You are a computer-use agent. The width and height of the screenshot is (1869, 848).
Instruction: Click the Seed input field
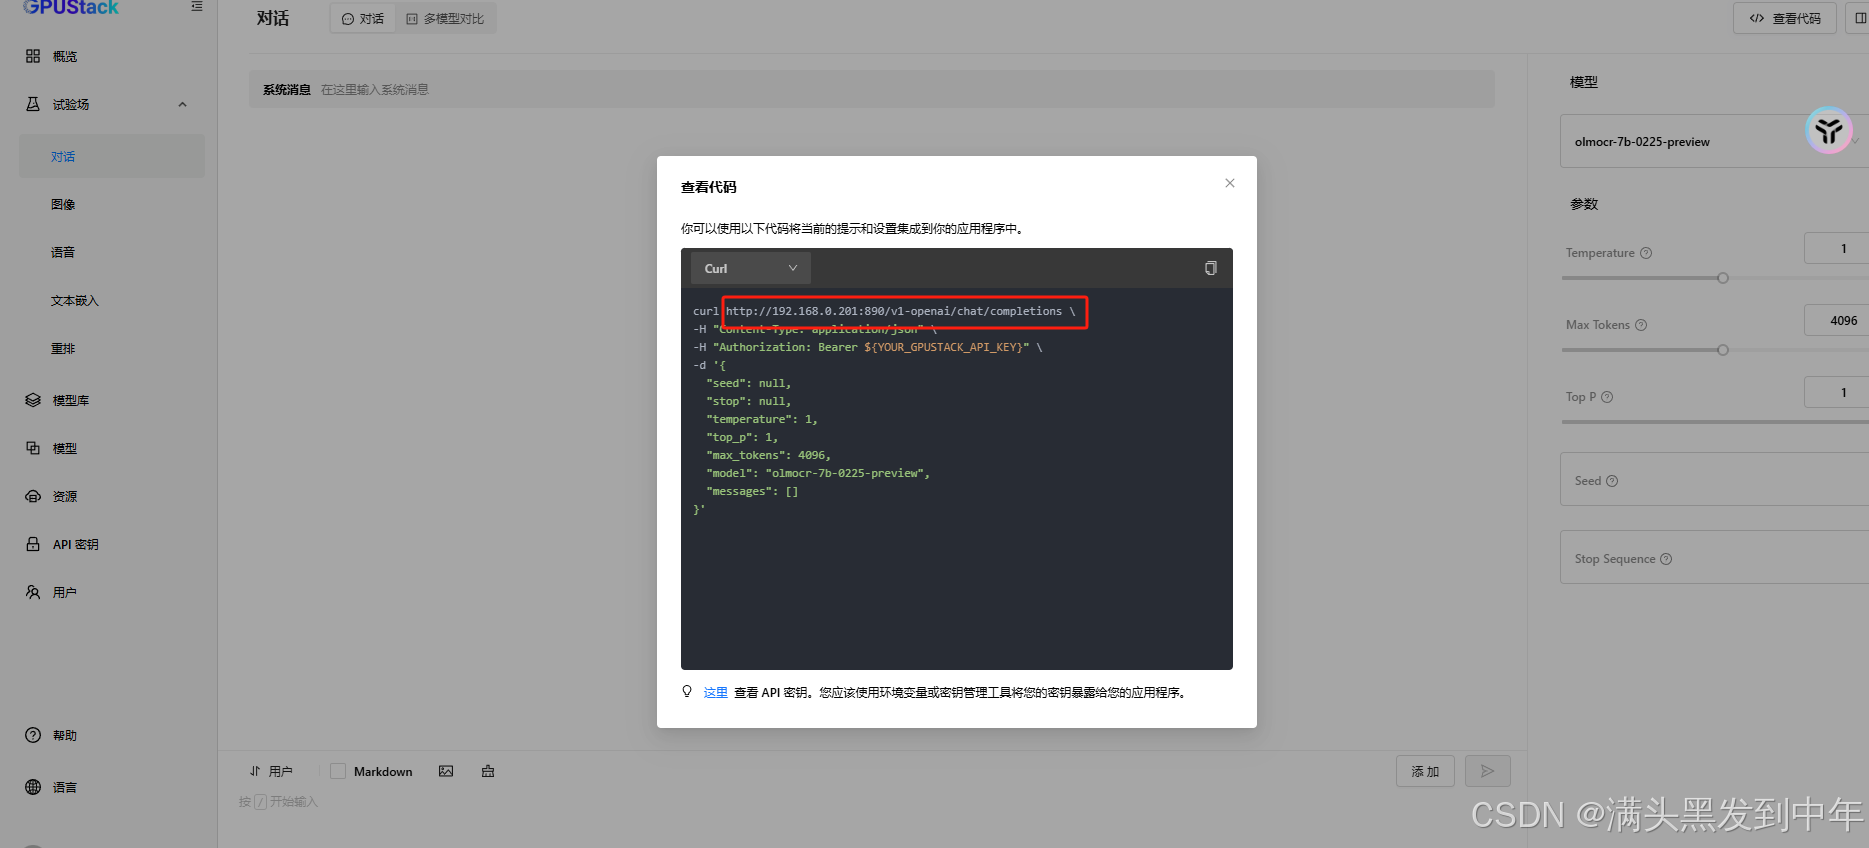click(1714, 479)
